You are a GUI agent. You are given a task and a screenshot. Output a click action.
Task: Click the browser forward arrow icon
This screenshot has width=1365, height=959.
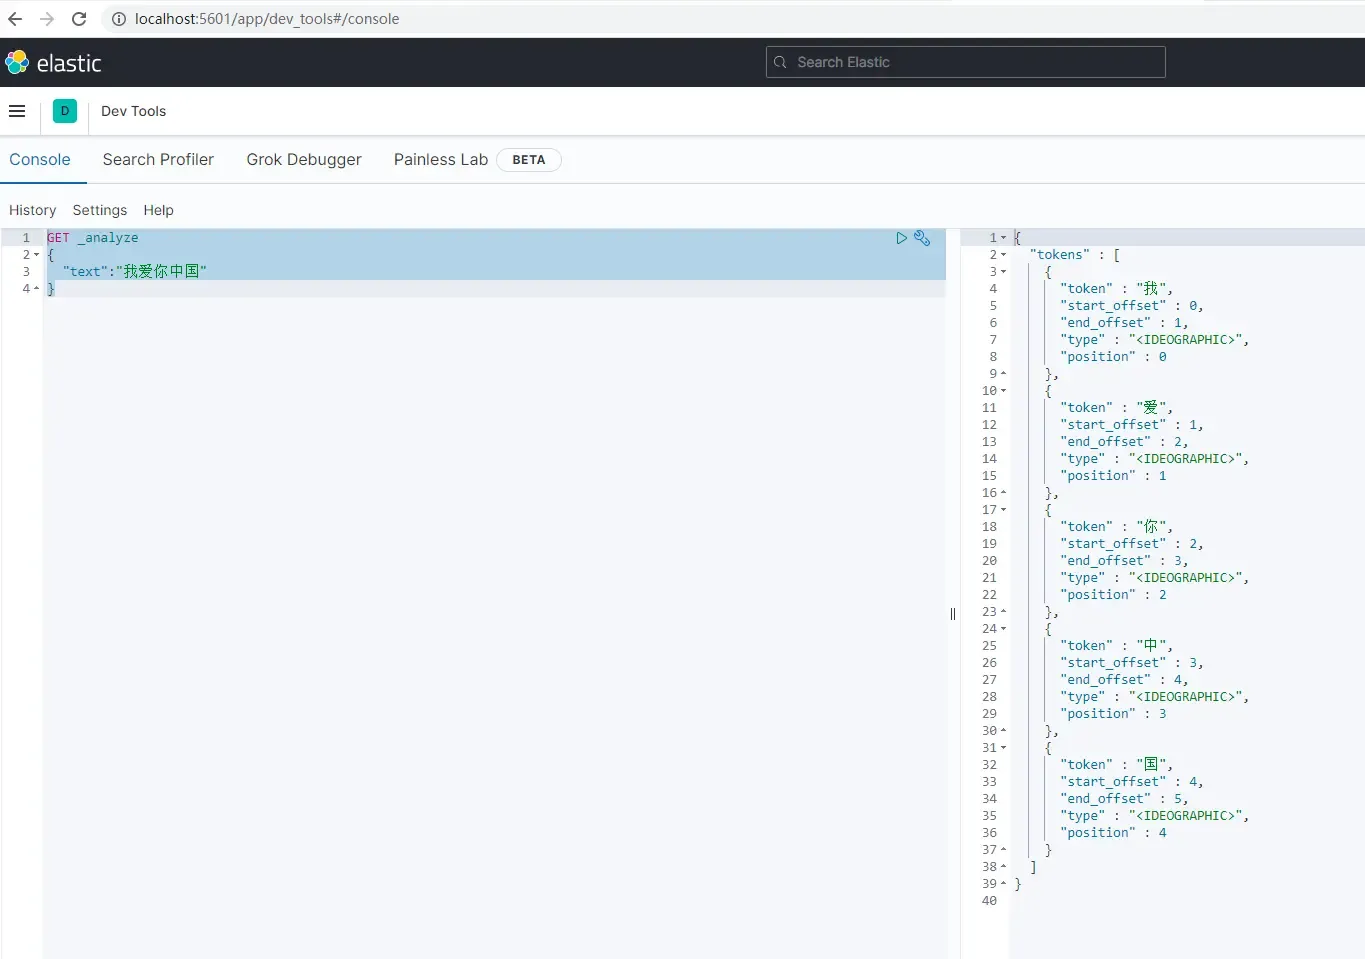coord(47,19)
